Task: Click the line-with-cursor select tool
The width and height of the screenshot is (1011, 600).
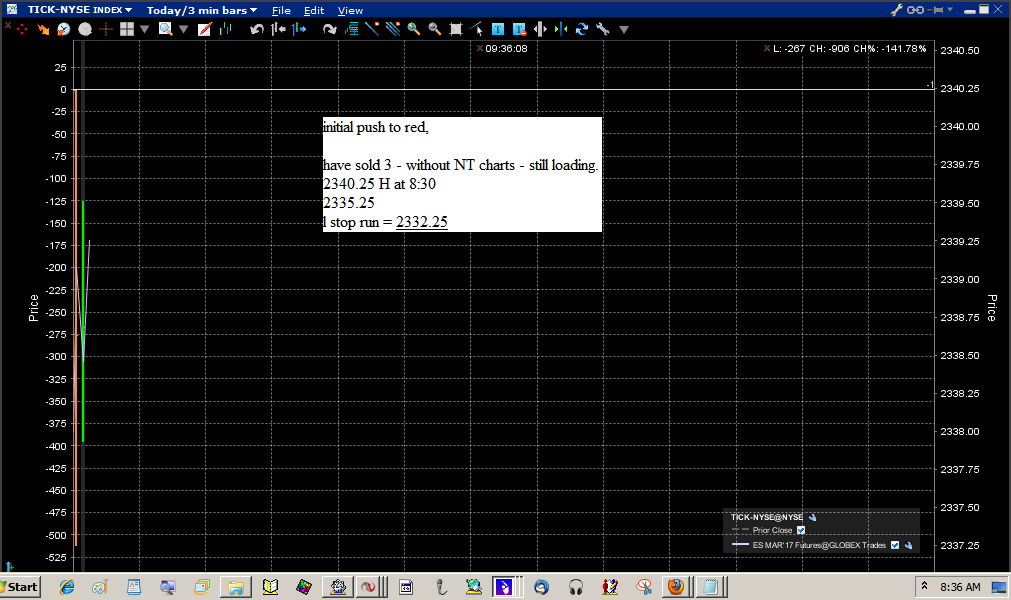Action: (x=476, y=29)
